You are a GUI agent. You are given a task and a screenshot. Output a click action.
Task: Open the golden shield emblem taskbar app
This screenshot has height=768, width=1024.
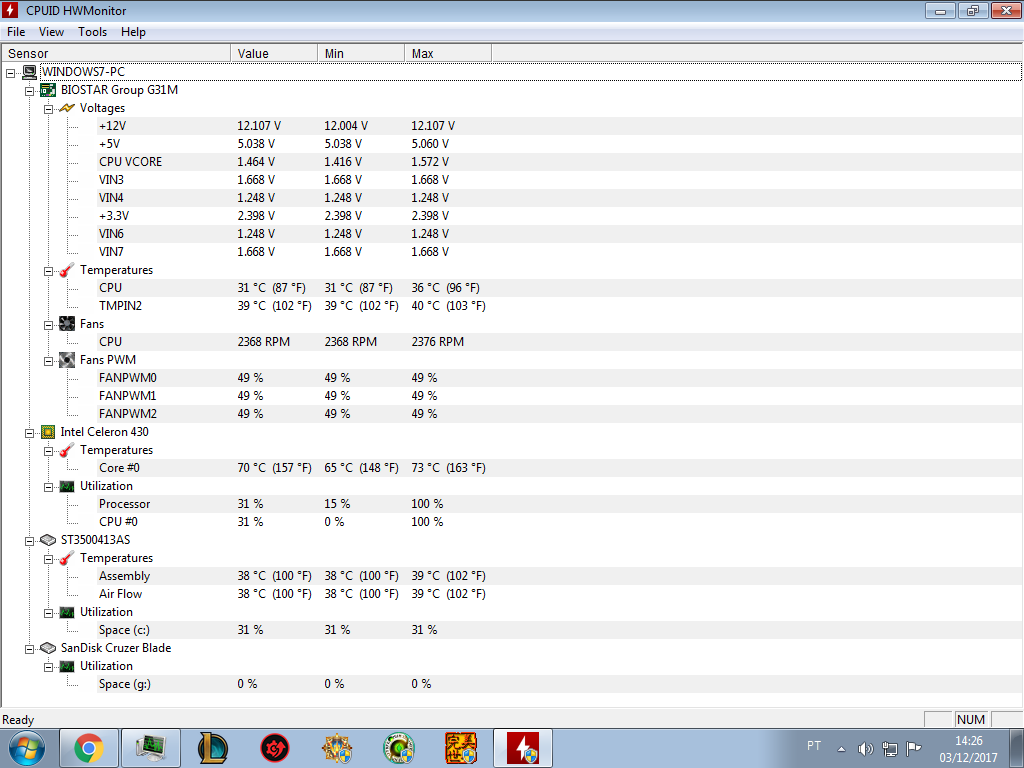point(337,748)
